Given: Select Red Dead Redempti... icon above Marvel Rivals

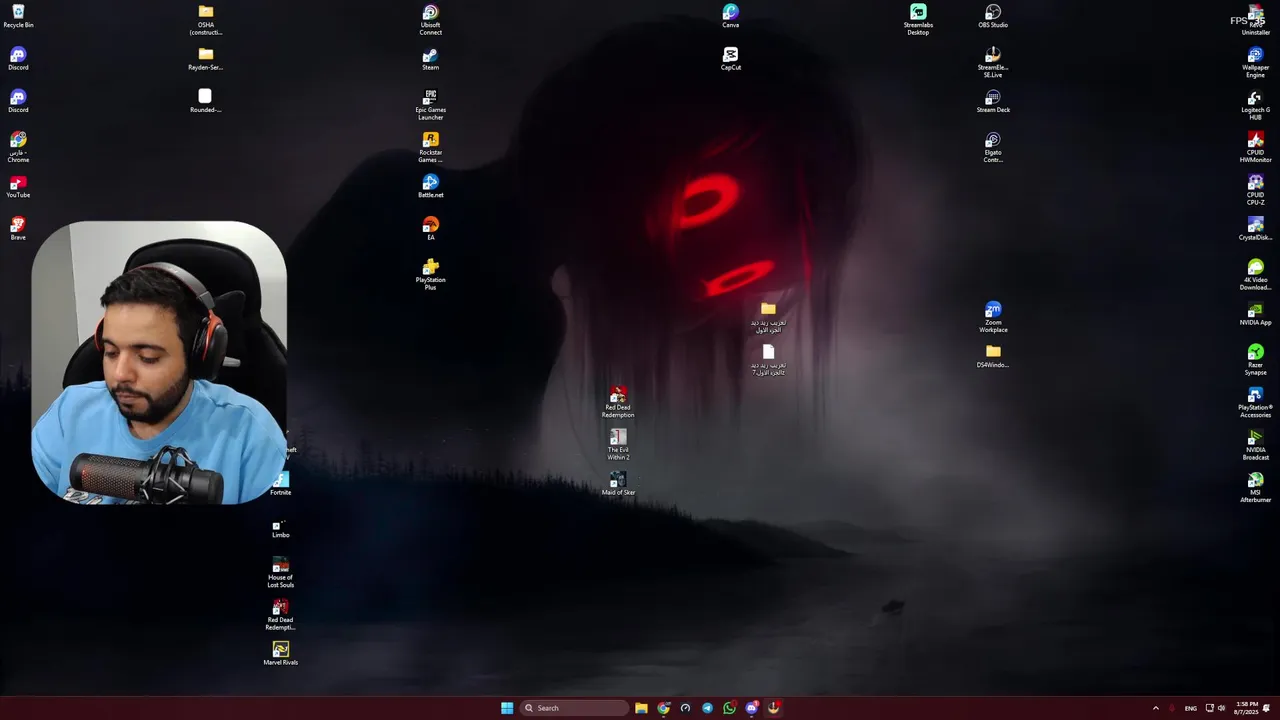Looking at the screenshot, I should [280, 614].
